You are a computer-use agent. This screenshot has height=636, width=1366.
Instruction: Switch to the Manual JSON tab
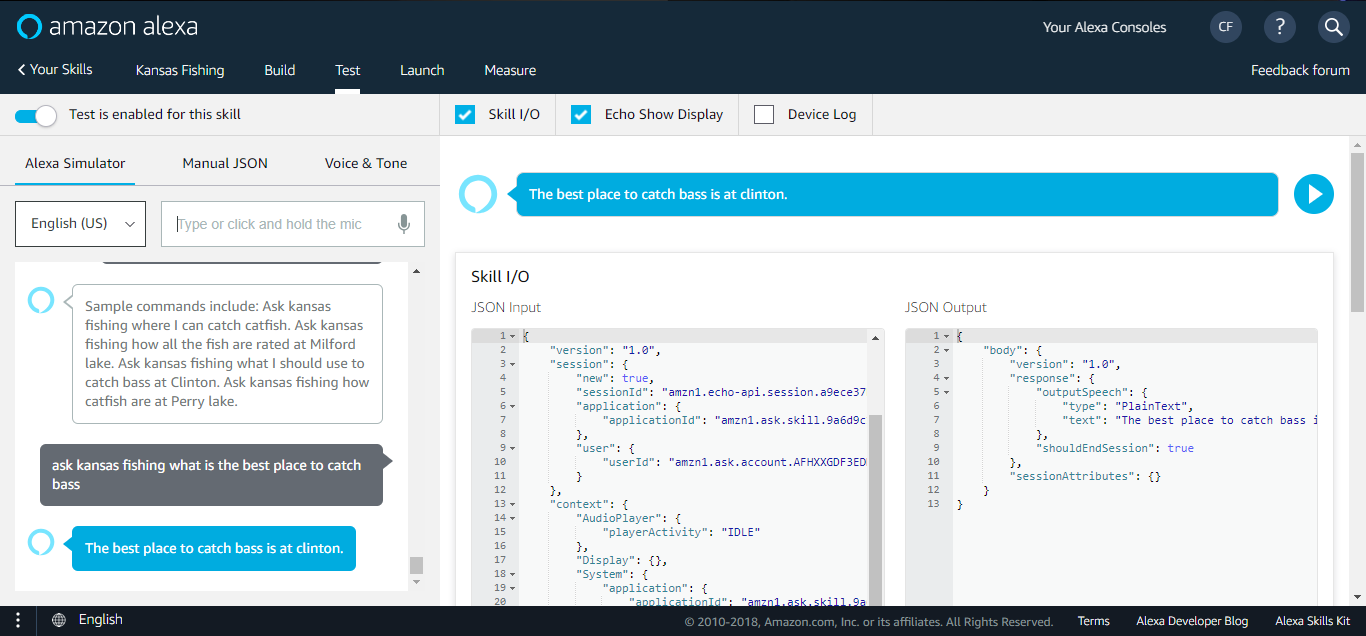click(x=225, y=163)
